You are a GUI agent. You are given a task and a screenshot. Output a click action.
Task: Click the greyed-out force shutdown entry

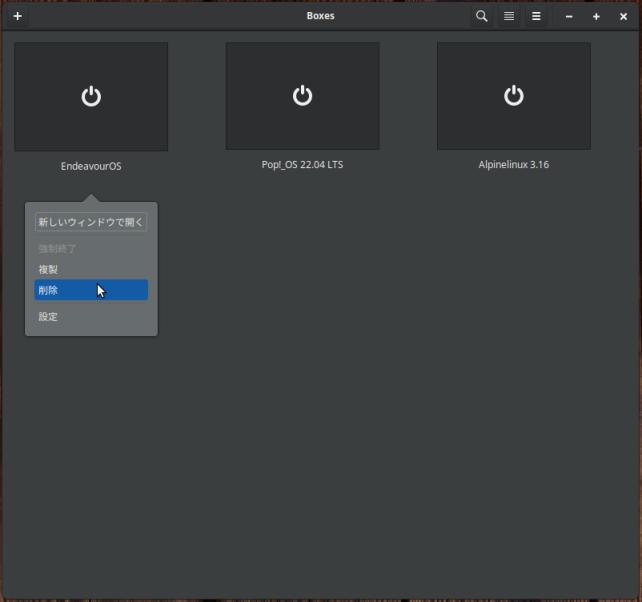coord(91,249)
